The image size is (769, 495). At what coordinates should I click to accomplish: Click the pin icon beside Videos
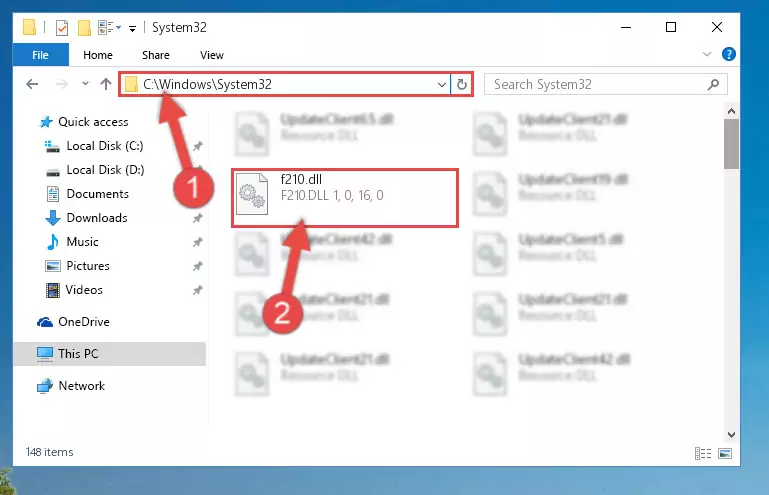click(198, 290)
